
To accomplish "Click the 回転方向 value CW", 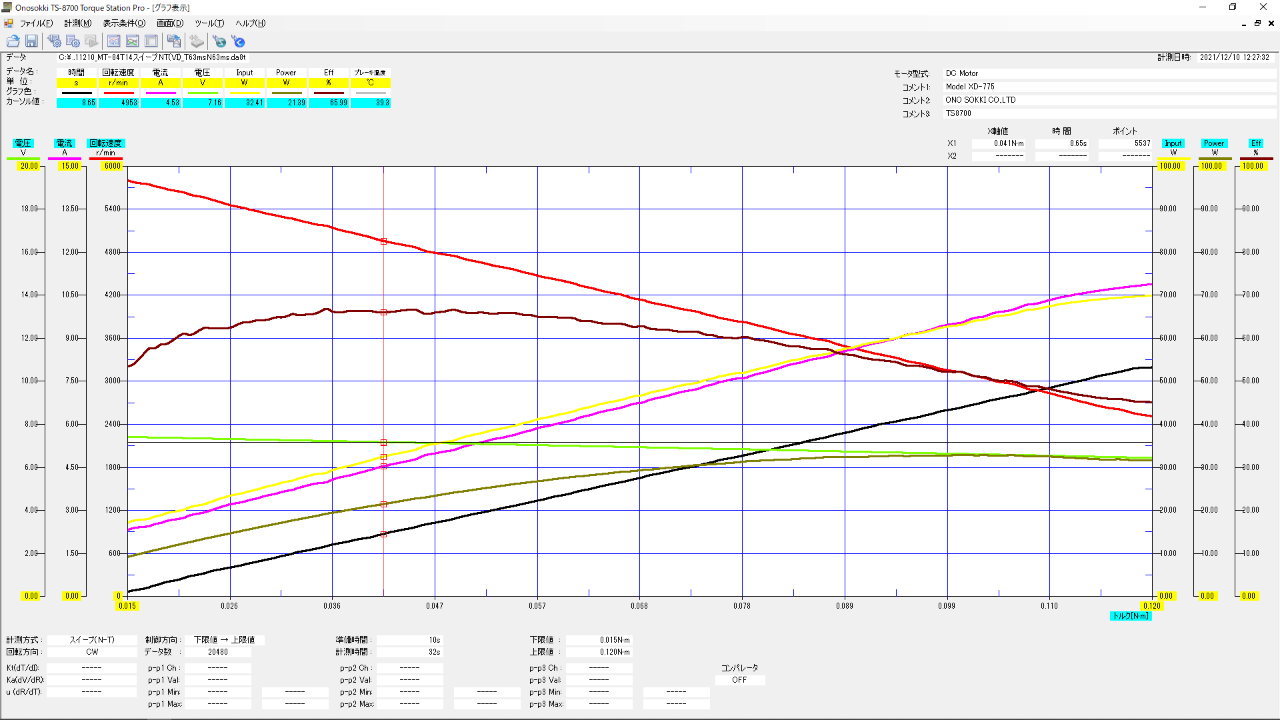I will [92, 651].
